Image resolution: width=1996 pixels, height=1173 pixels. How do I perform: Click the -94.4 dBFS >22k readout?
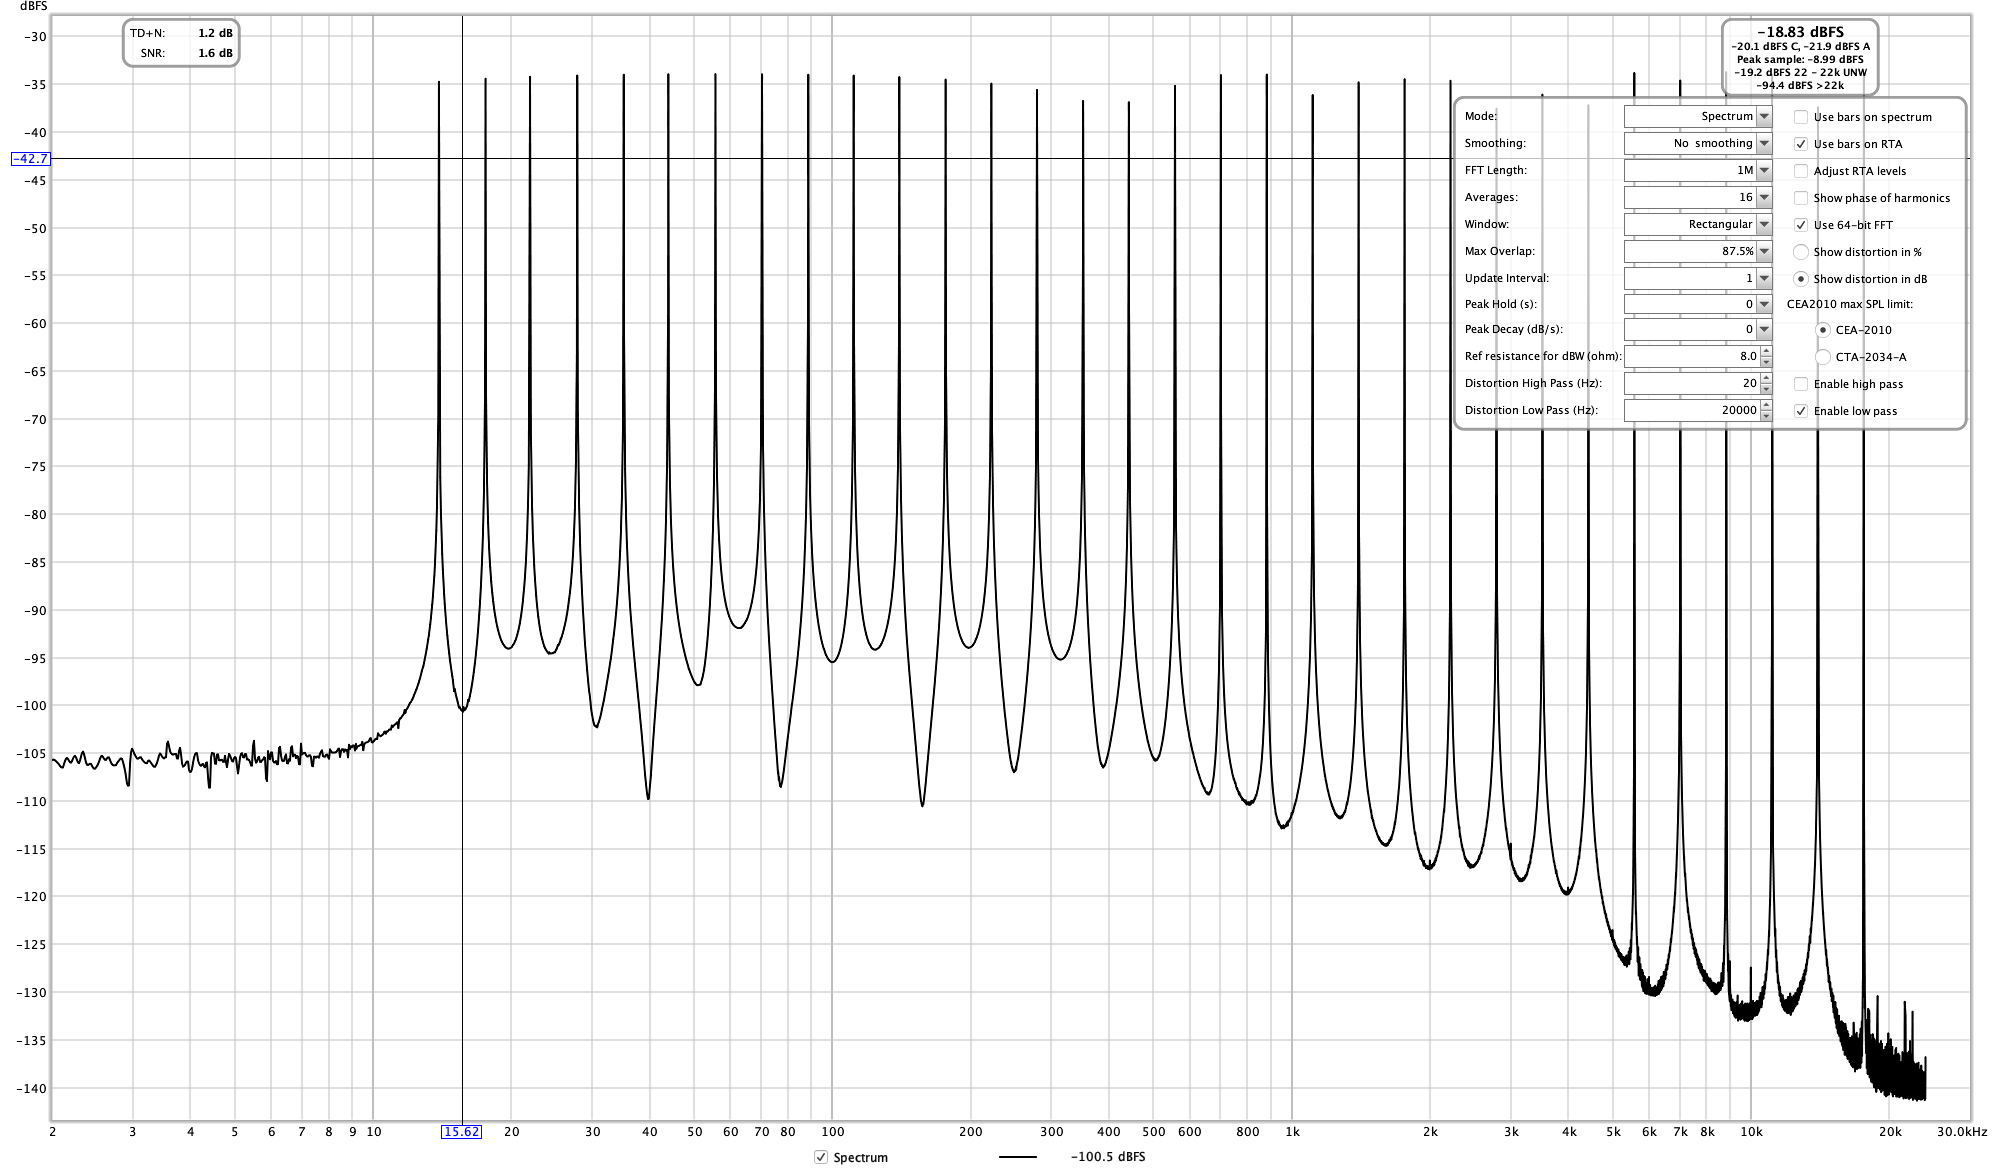click(1800, 85)
